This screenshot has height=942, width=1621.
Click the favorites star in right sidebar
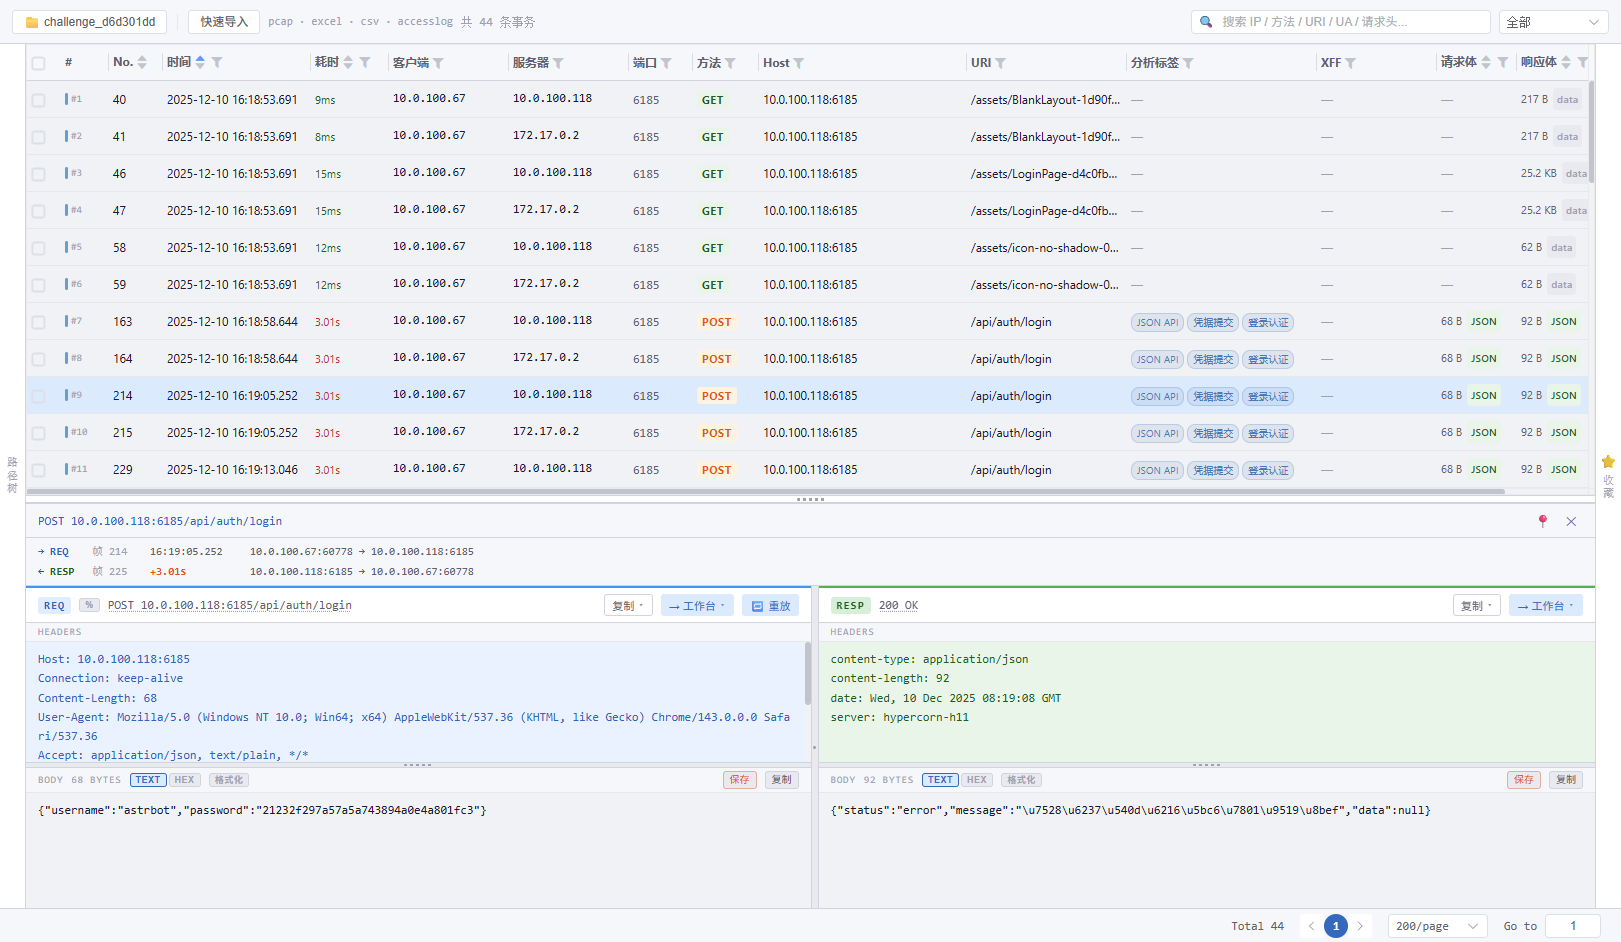pyautogui.click(x=1608, y=462)
